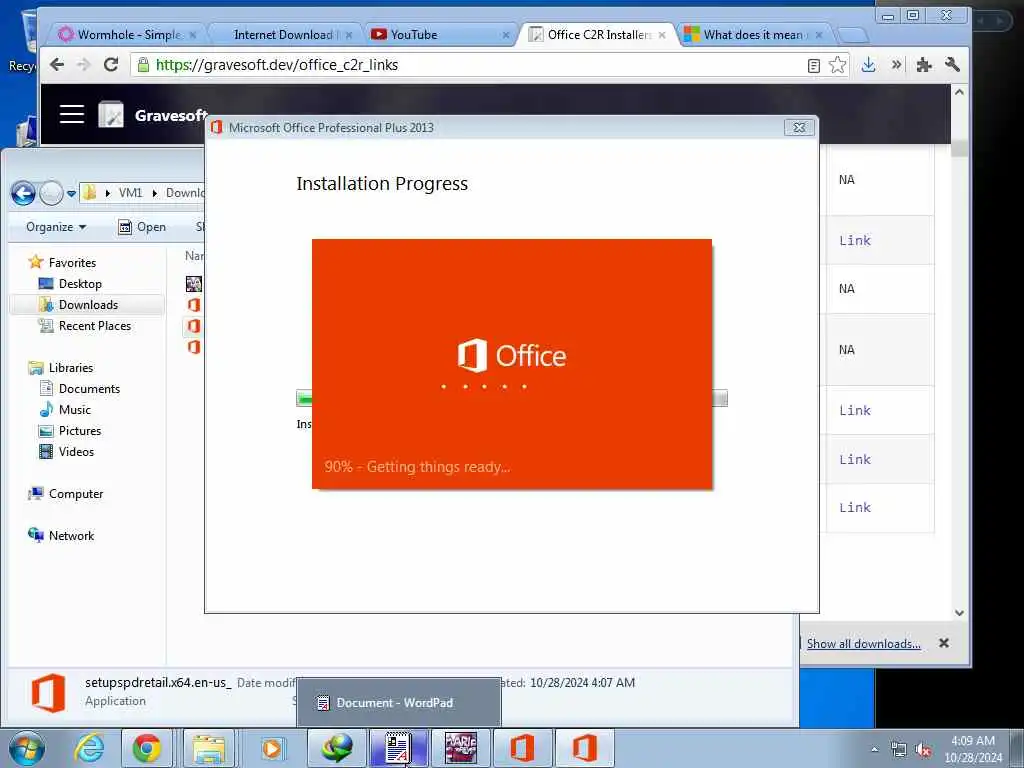Bookmark this page with the star icon

pos(837,65)
